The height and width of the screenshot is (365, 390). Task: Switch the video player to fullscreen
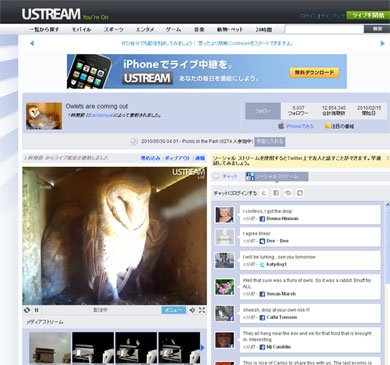tap(202, 310)
